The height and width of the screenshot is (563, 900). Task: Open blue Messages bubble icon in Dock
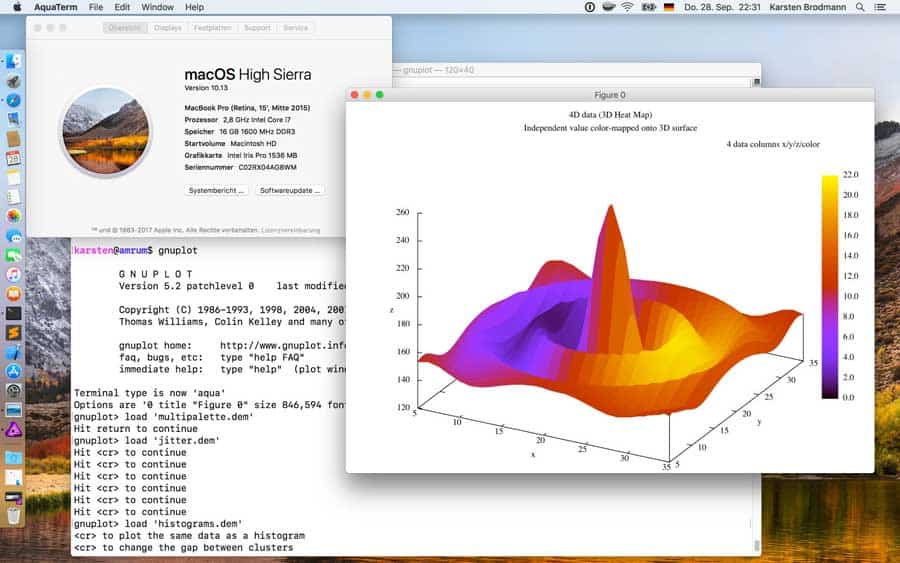(x=13, y=236)
